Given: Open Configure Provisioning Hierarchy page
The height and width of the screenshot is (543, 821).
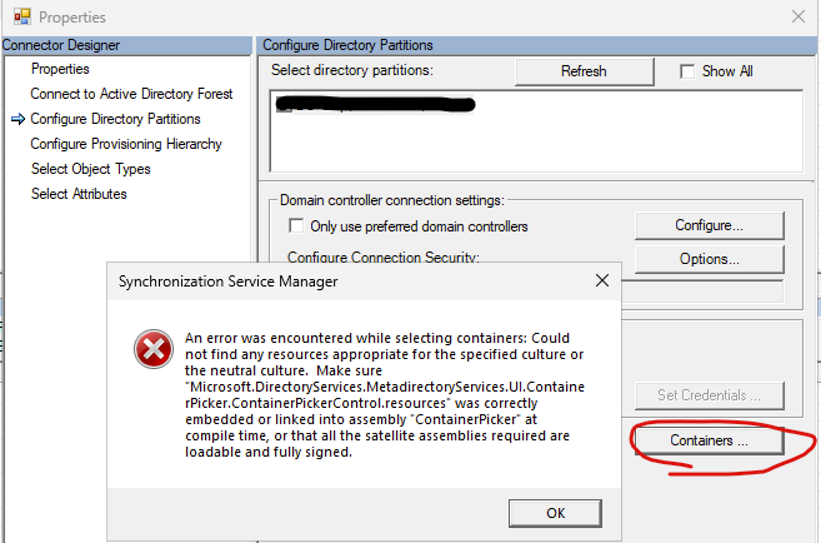Looking at the screenshot, I should 126,144.
